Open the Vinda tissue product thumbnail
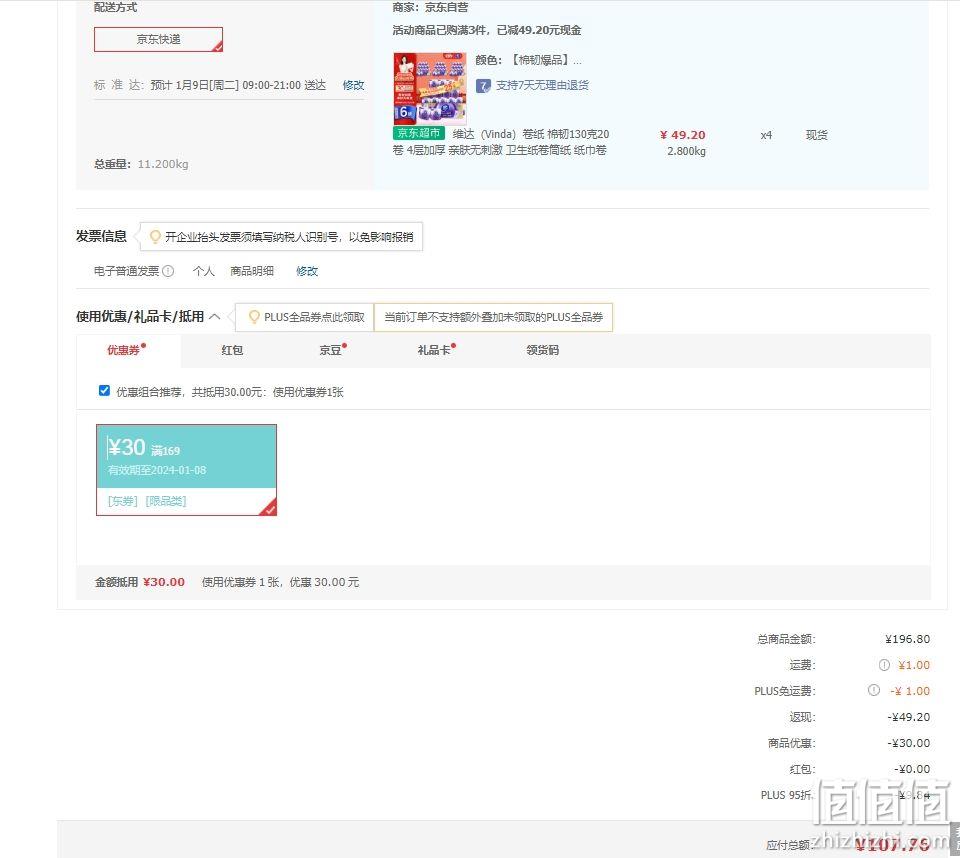The image size is (960, 858). point(430,89)
